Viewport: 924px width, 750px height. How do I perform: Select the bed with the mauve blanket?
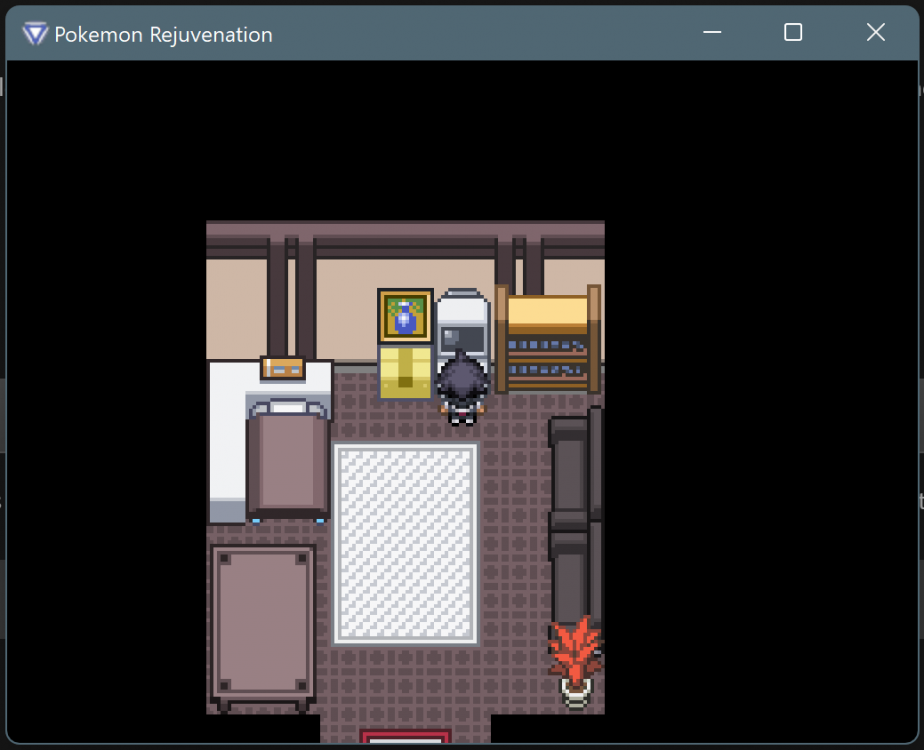[x=288, y=460]
